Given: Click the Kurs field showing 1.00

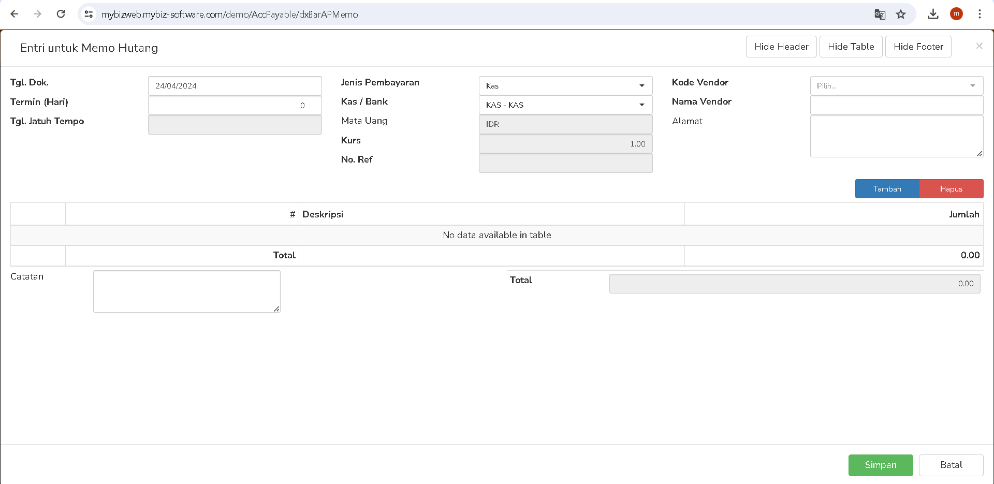Looking at the screenshot, I should point(565,144).
